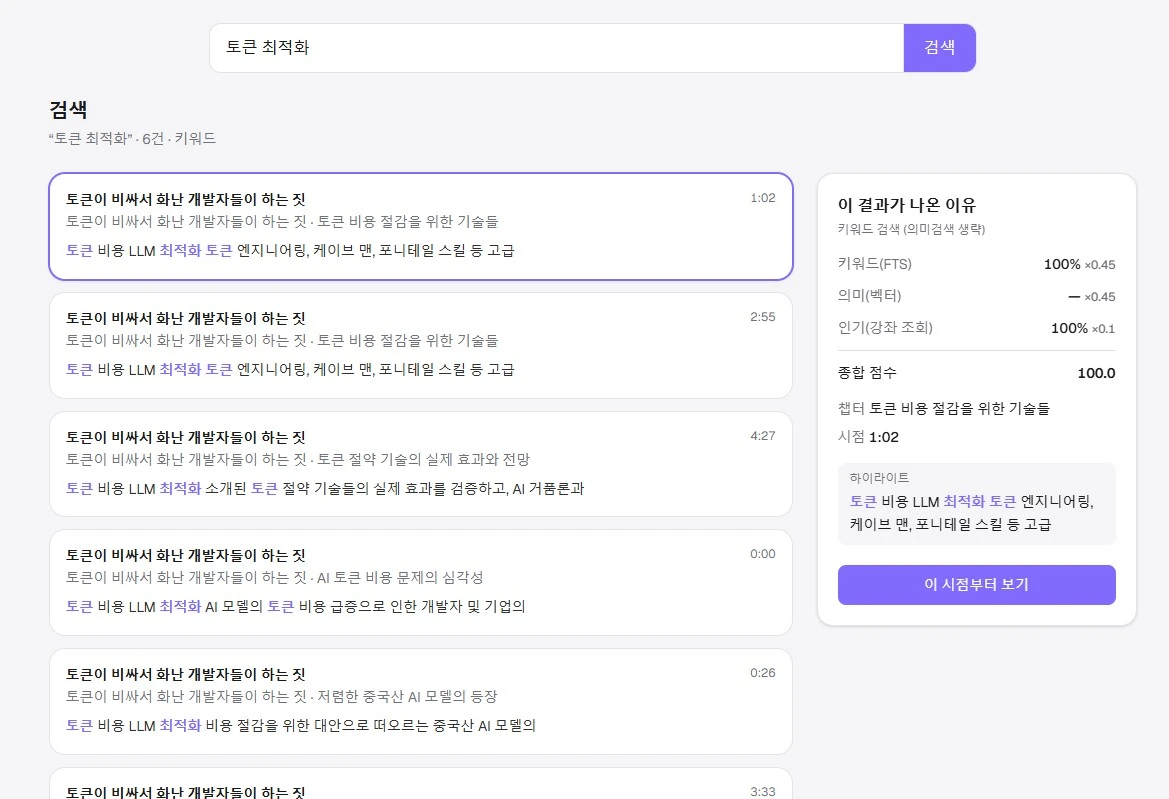
Task: Click the snippet about 중국산 AI 모델의
Action: (300, 725)
